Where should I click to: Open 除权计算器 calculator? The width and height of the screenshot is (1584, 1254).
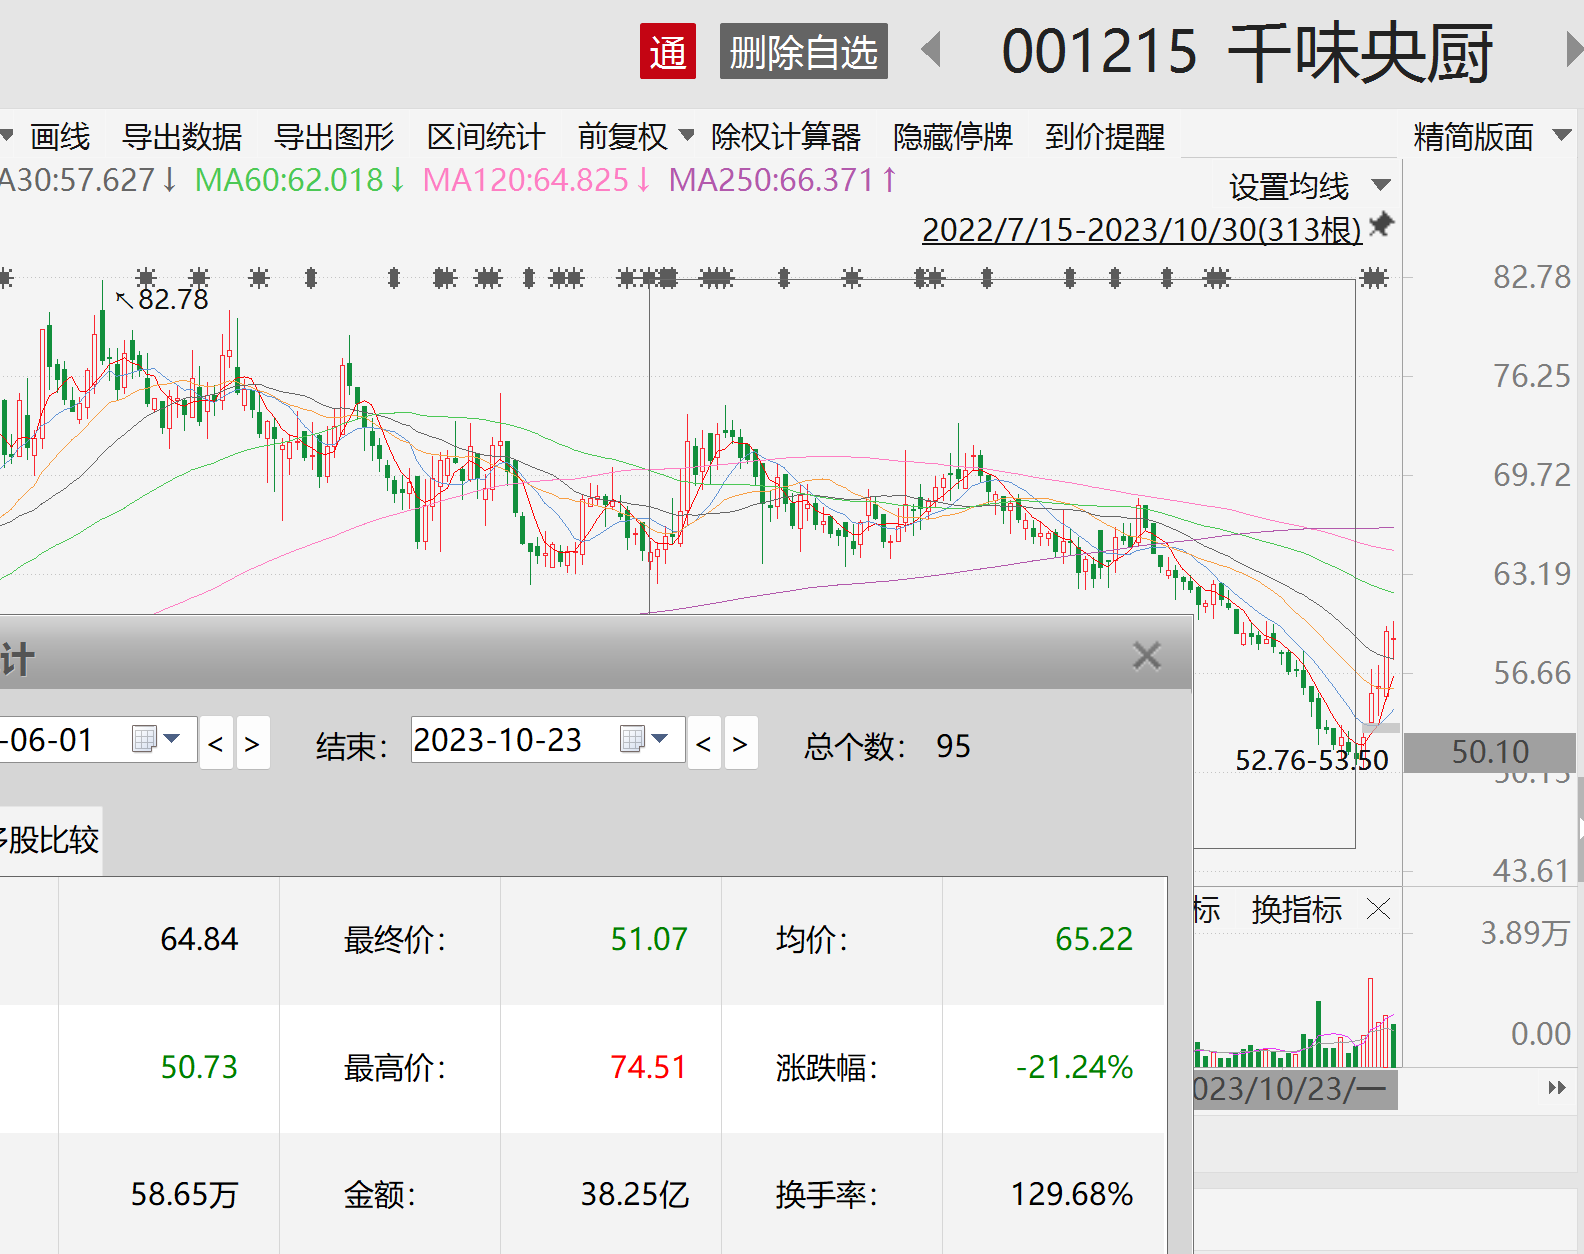click(786, 137)
